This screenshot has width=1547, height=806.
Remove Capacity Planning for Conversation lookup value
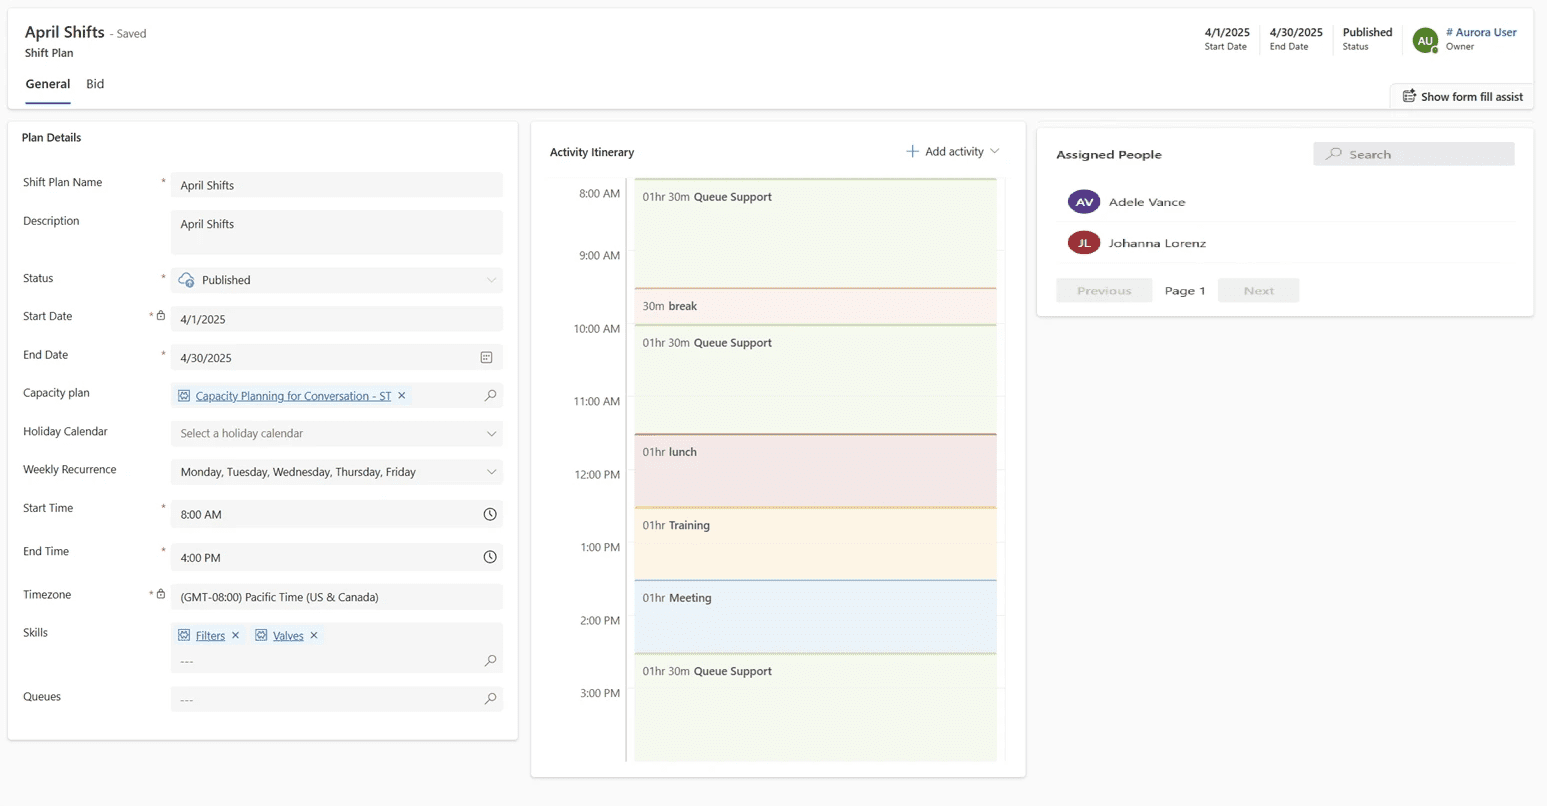402,396
